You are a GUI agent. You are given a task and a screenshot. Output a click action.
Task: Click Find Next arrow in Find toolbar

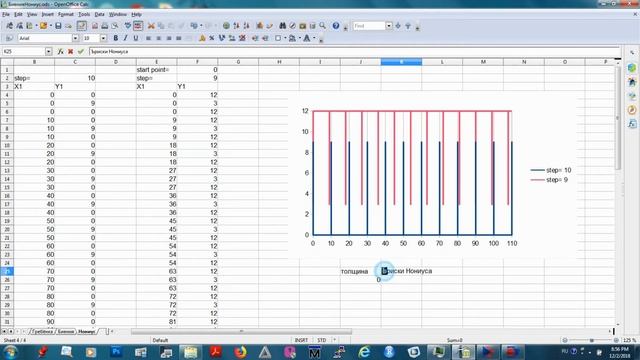pyautogui.click(x=398, y=26)
